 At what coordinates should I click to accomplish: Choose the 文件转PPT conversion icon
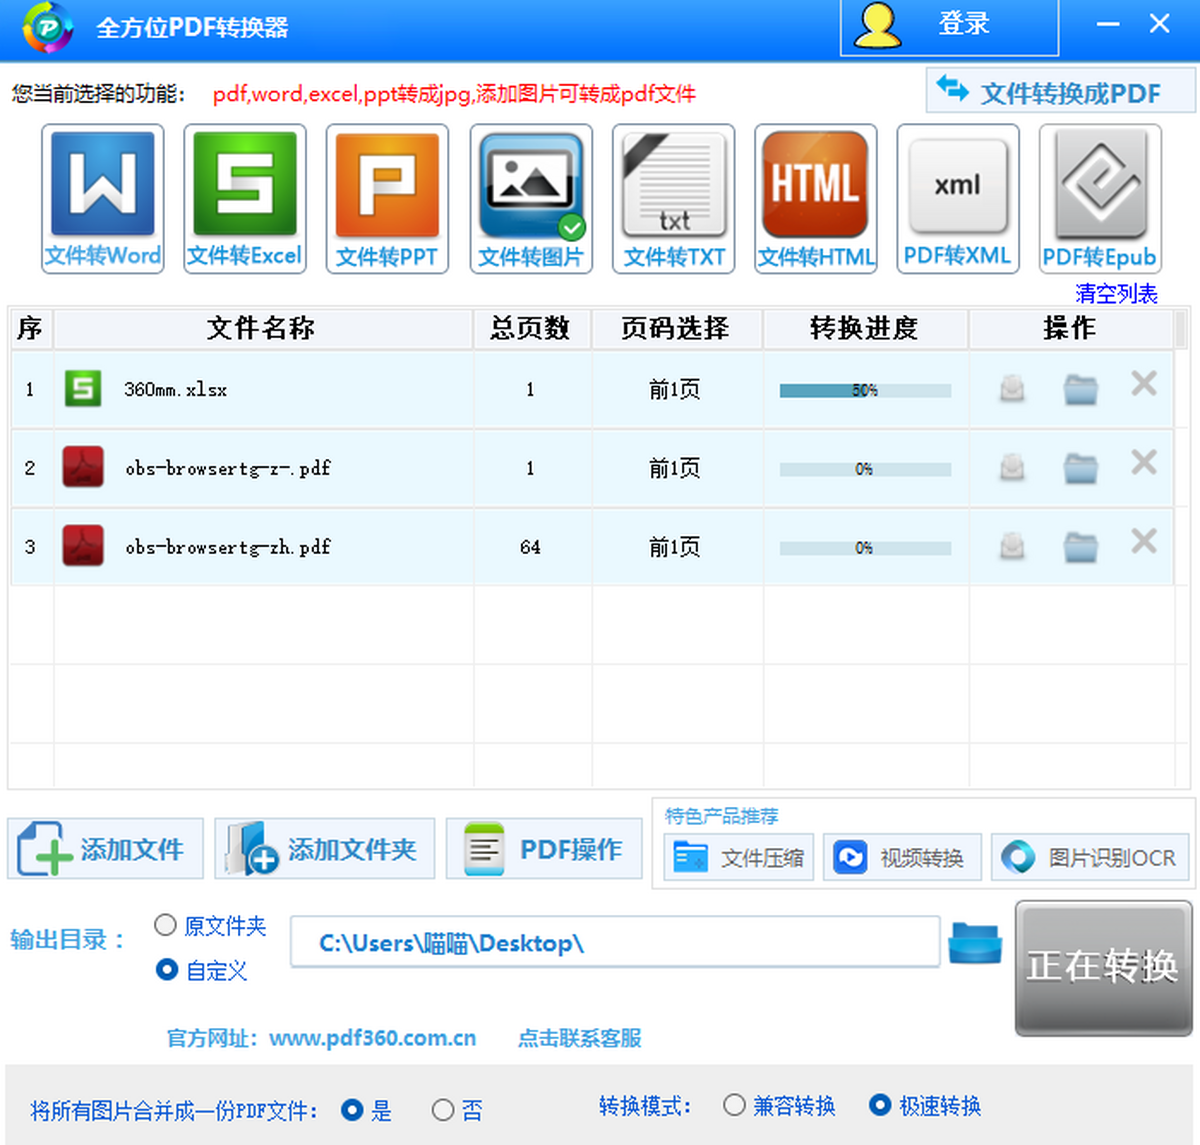pyautogui.click(x=387, y=198)
